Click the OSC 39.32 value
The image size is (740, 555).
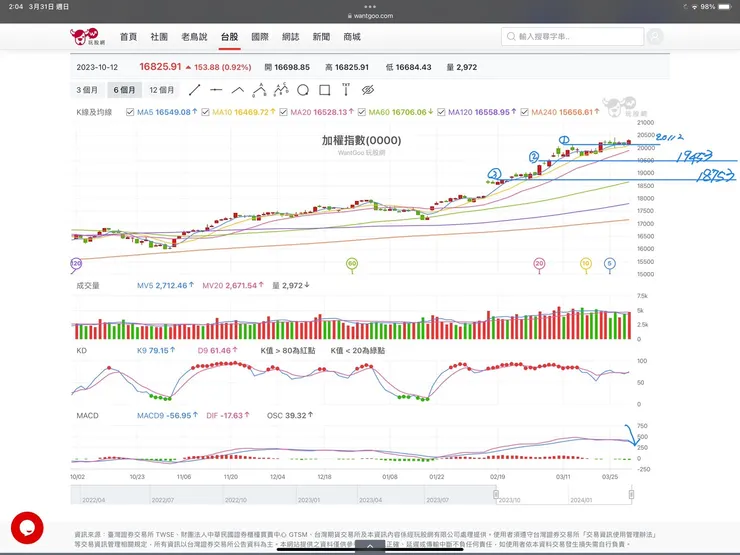click(290, 416)
